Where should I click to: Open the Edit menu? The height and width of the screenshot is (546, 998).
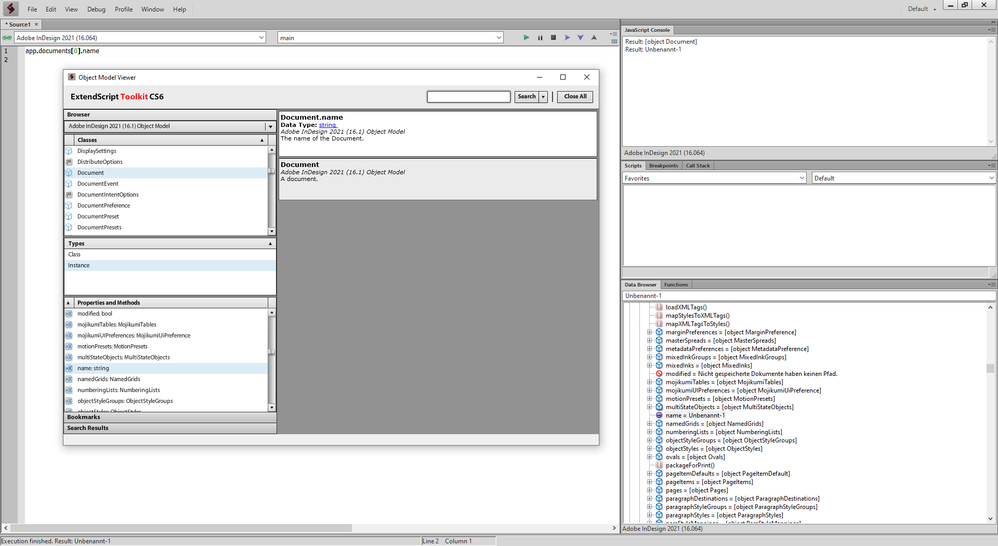(x=51, y=9)
